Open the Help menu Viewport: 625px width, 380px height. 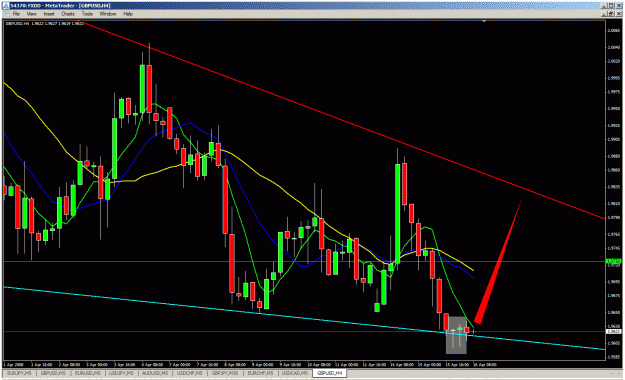click(x=128, y=14)
